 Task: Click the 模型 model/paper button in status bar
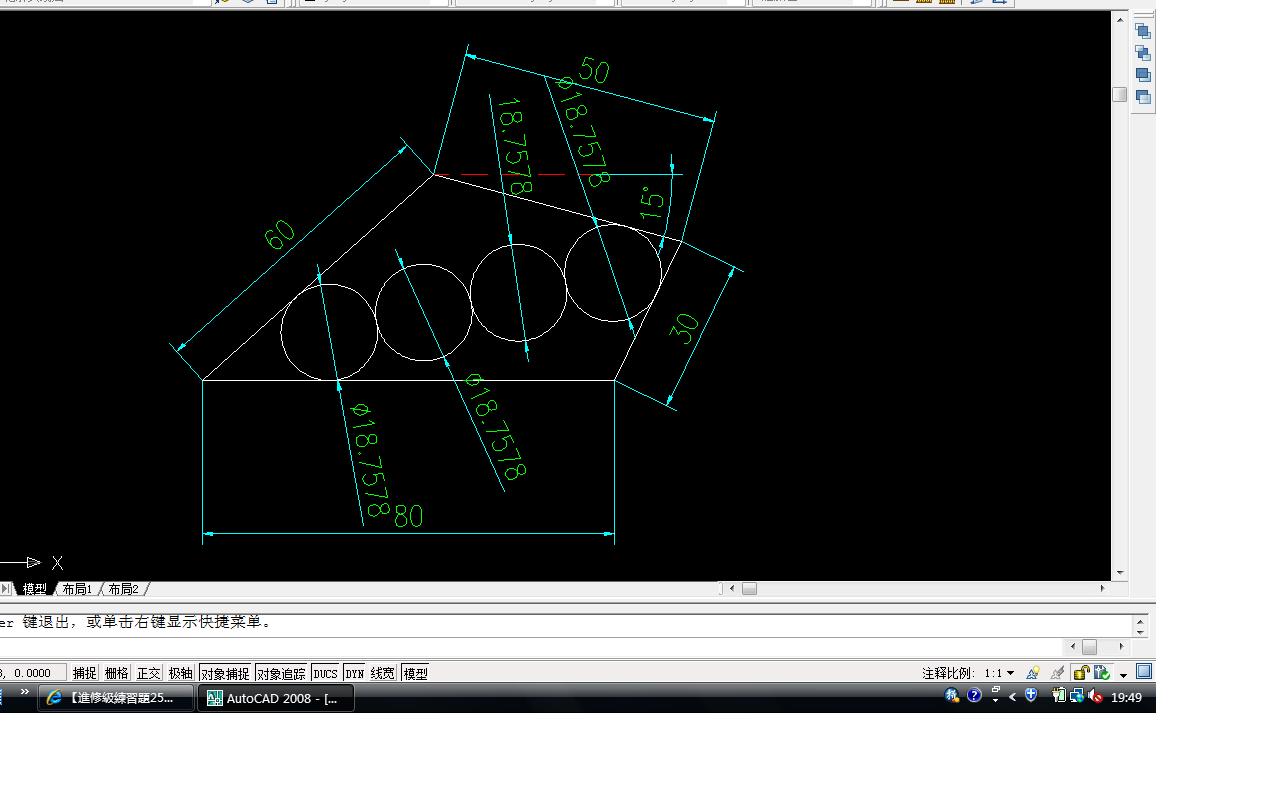(x=415, y=673)
